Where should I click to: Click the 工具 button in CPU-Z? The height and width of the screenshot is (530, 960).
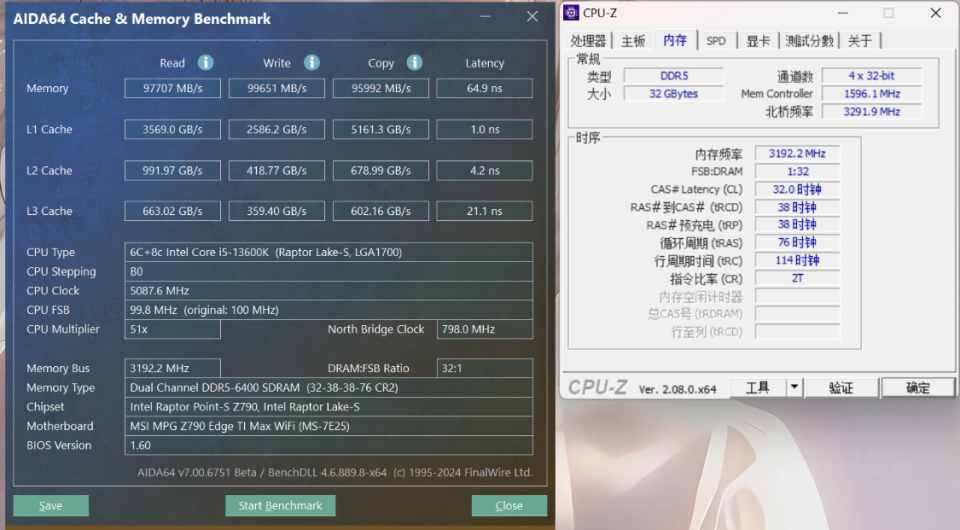coord(758,387)
